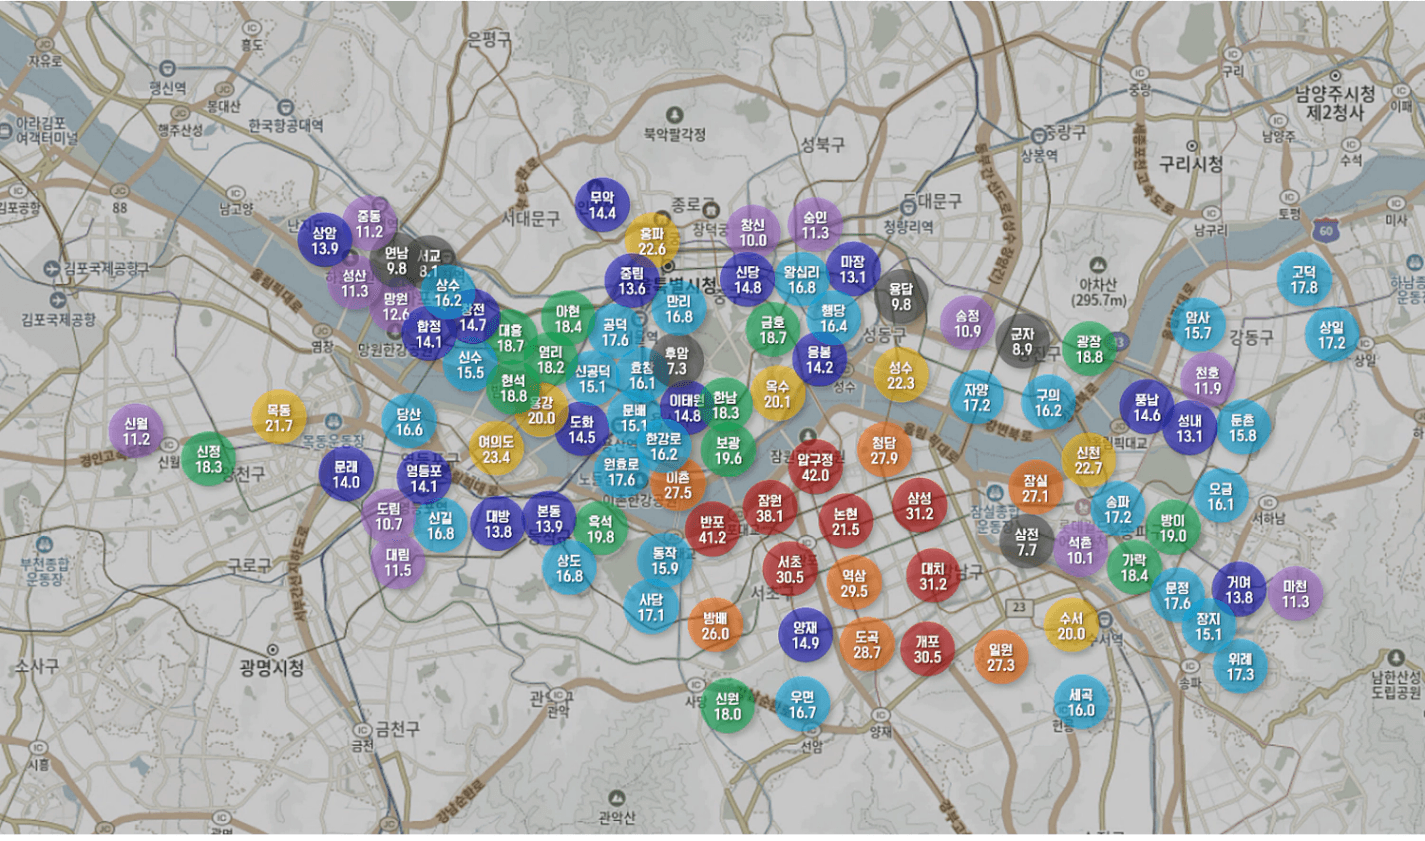The width and height of the screenshot is (1425, 841).
Task: Select the 후암 7.3 gray bubble
Action: pos(677,360)
